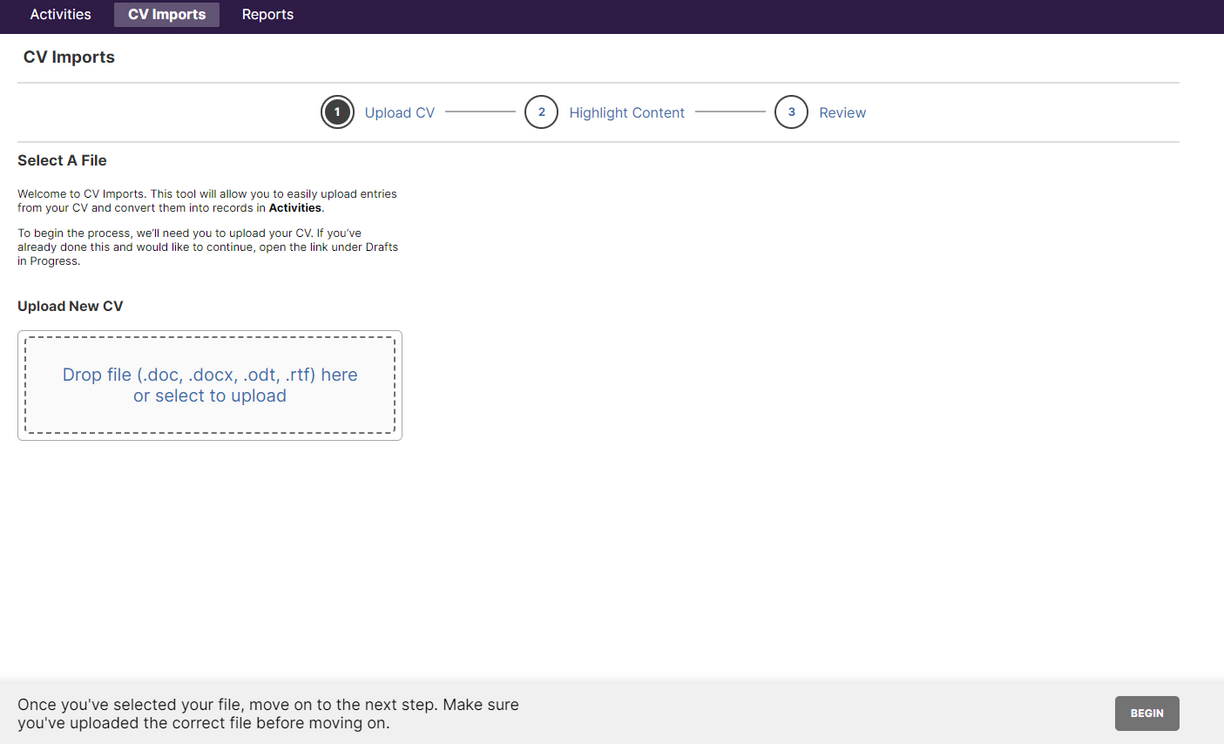Click the step 1 Upload CV circle

337,112
